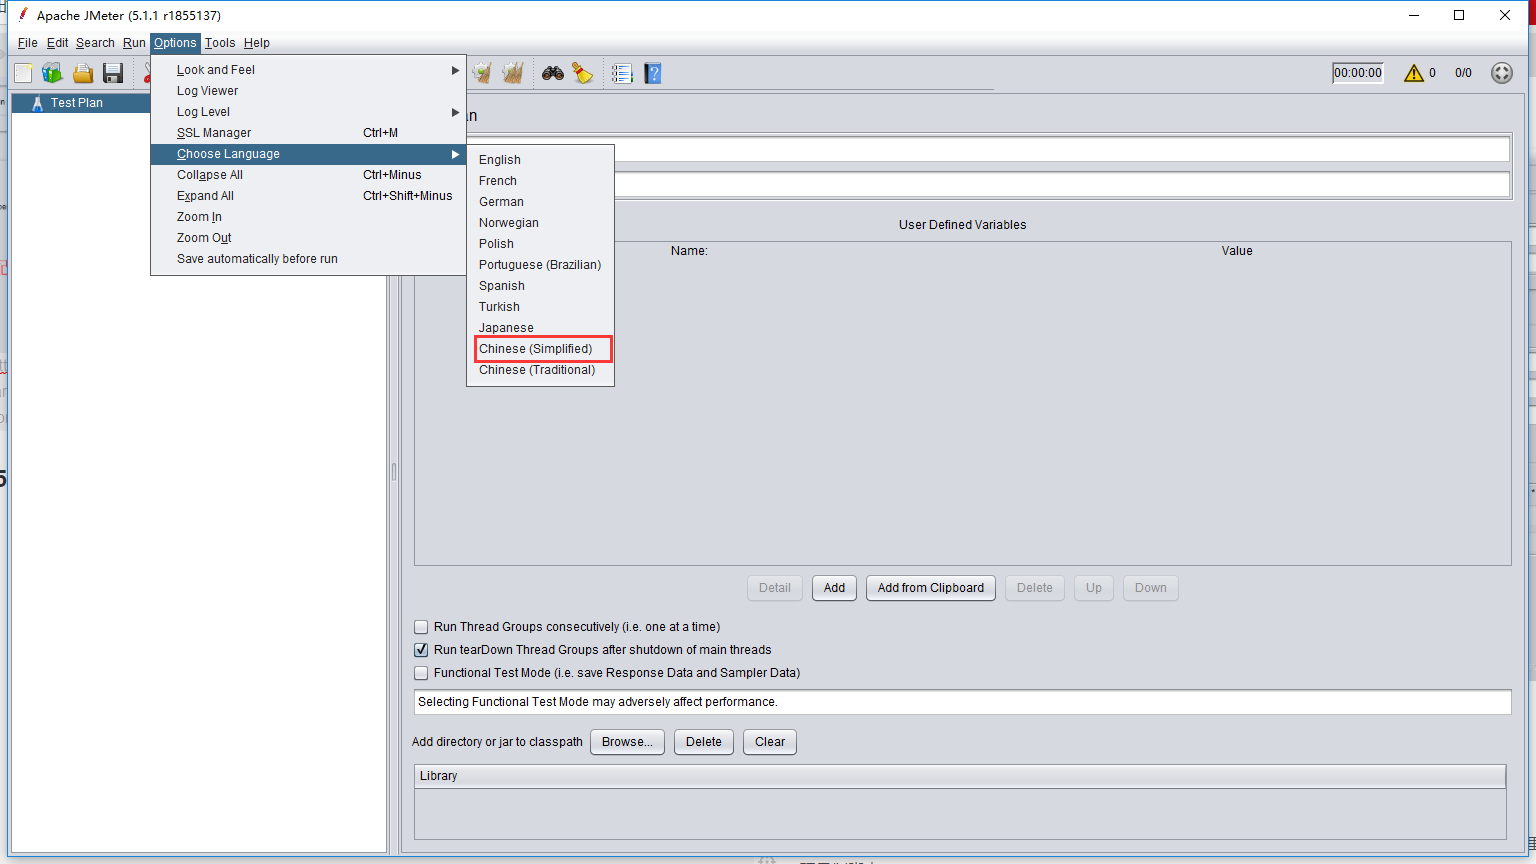Click the Save floppy disk icon
The width and height of the screenshot is (1536, 864).
click(x=113, y=73)
